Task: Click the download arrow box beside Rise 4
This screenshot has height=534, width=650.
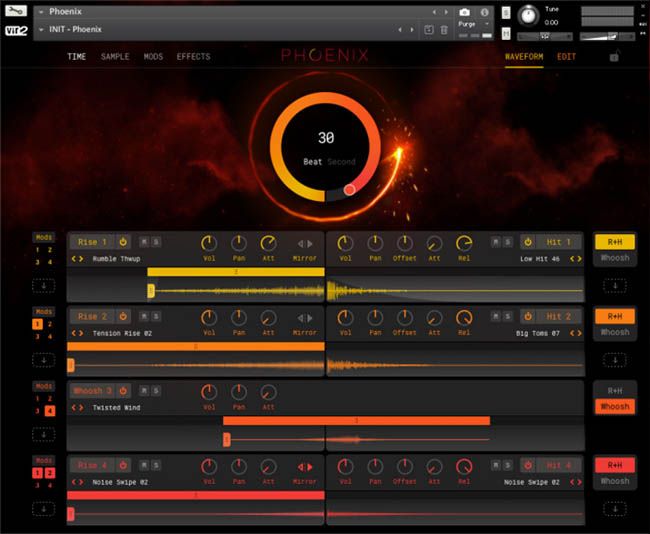Action: [x=44, y=509]
